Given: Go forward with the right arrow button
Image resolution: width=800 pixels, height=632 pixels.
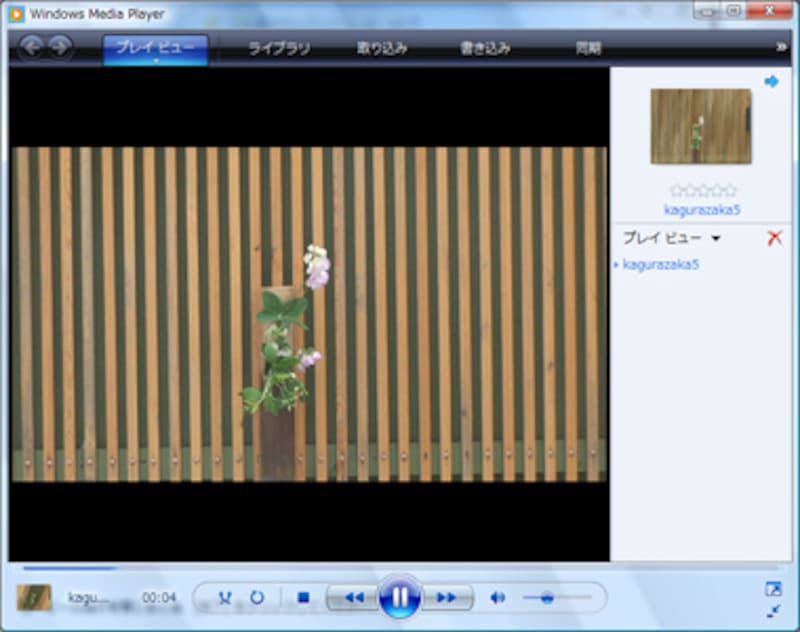Looking at the screenshot, I should click(x=61, y=46).
